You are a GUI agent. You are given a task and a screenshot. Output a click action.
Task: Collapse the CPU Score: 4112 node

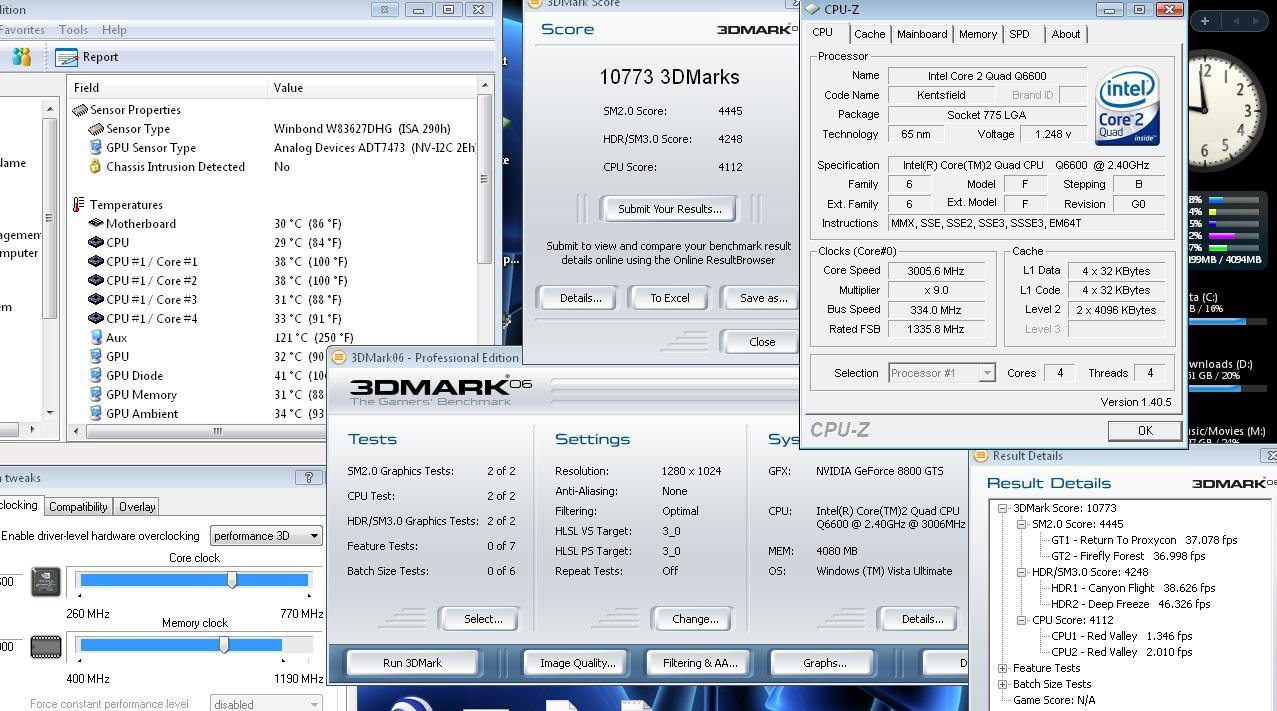[x=1022, y=620]
